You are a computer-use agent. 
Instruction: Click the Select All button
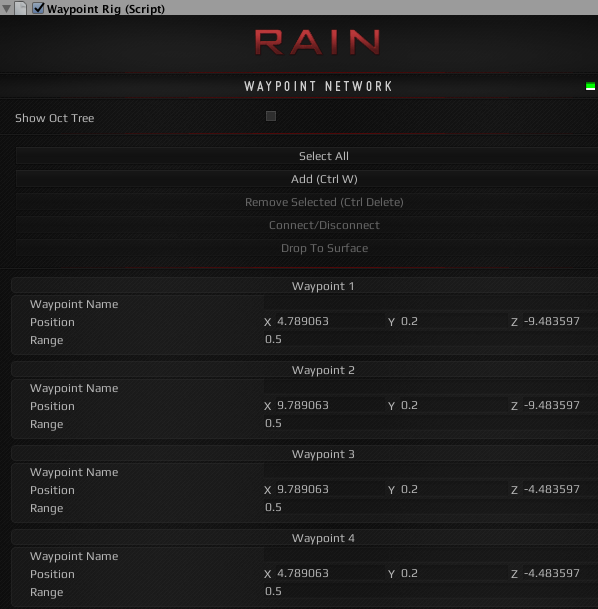(x=307, y=156)
